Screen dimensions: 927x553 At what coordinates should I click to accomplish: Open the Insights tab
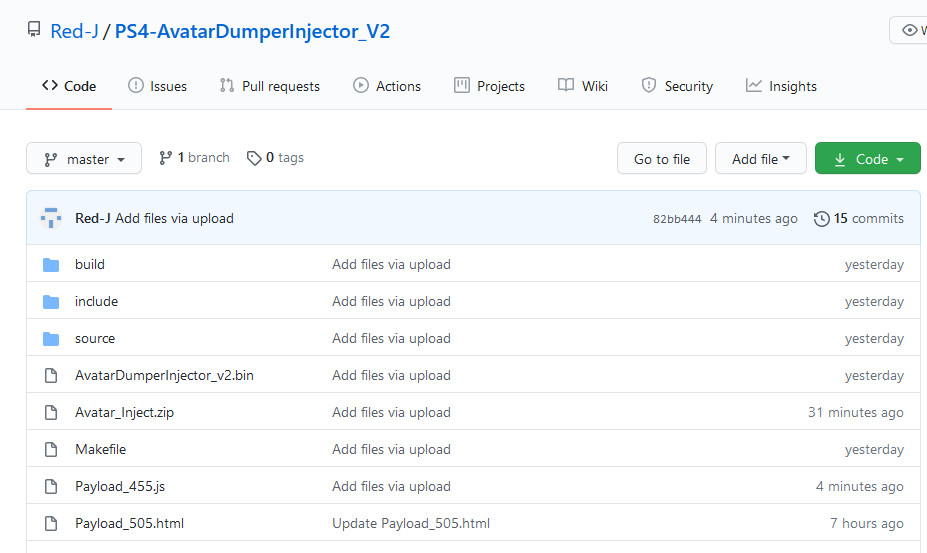781,86
